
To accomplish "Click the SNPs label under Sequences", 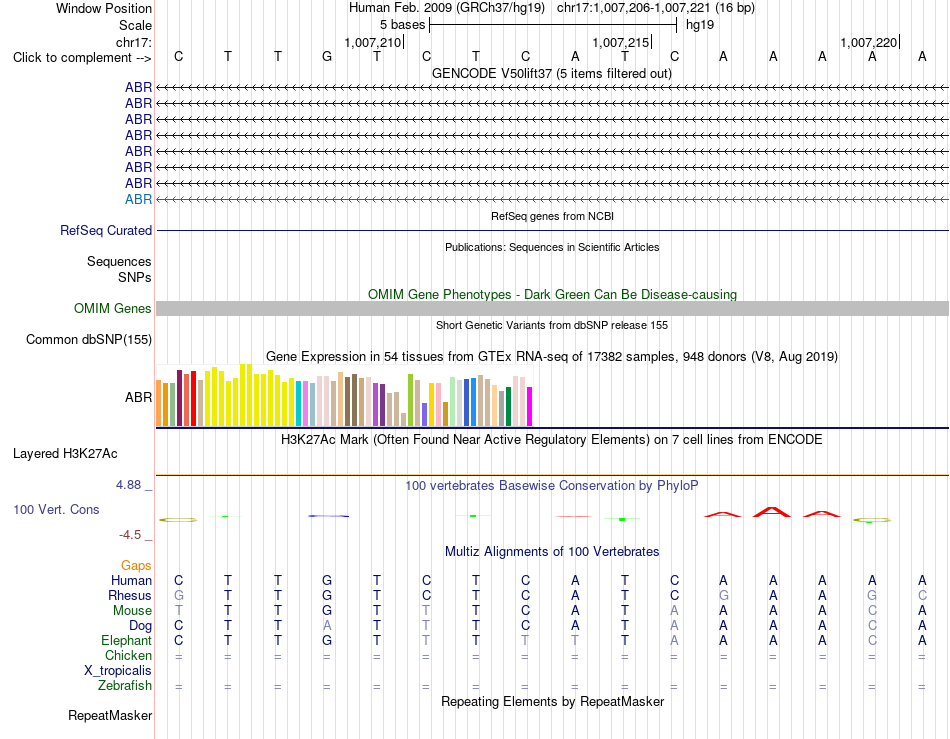I will pyautogui.click(x=135, y=277).
